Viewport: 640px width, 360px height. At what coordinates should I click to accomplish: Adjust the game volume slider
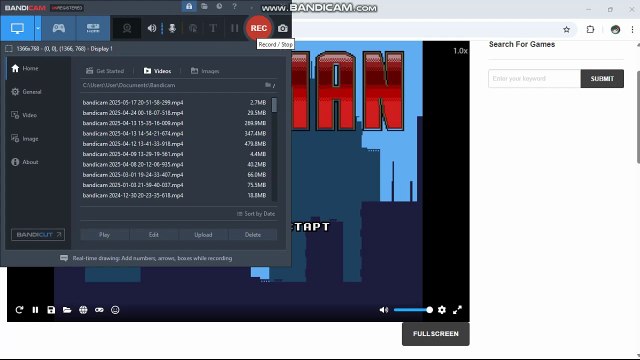click(x=413, y=310)
